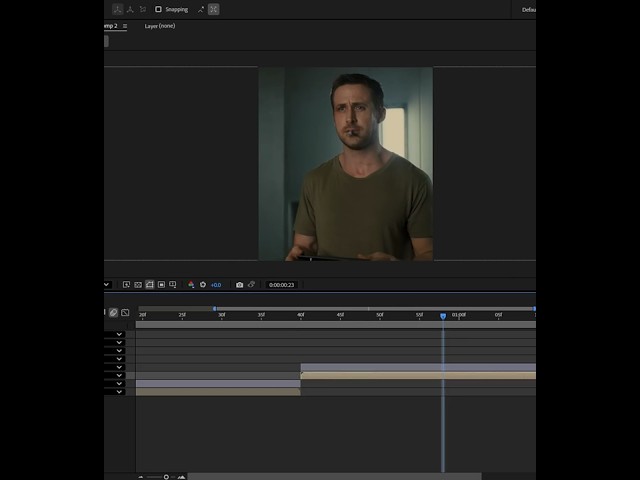Click the timeline zoom in mountain icon
Viewport: 640px width, 480px height.
(181, 477)
